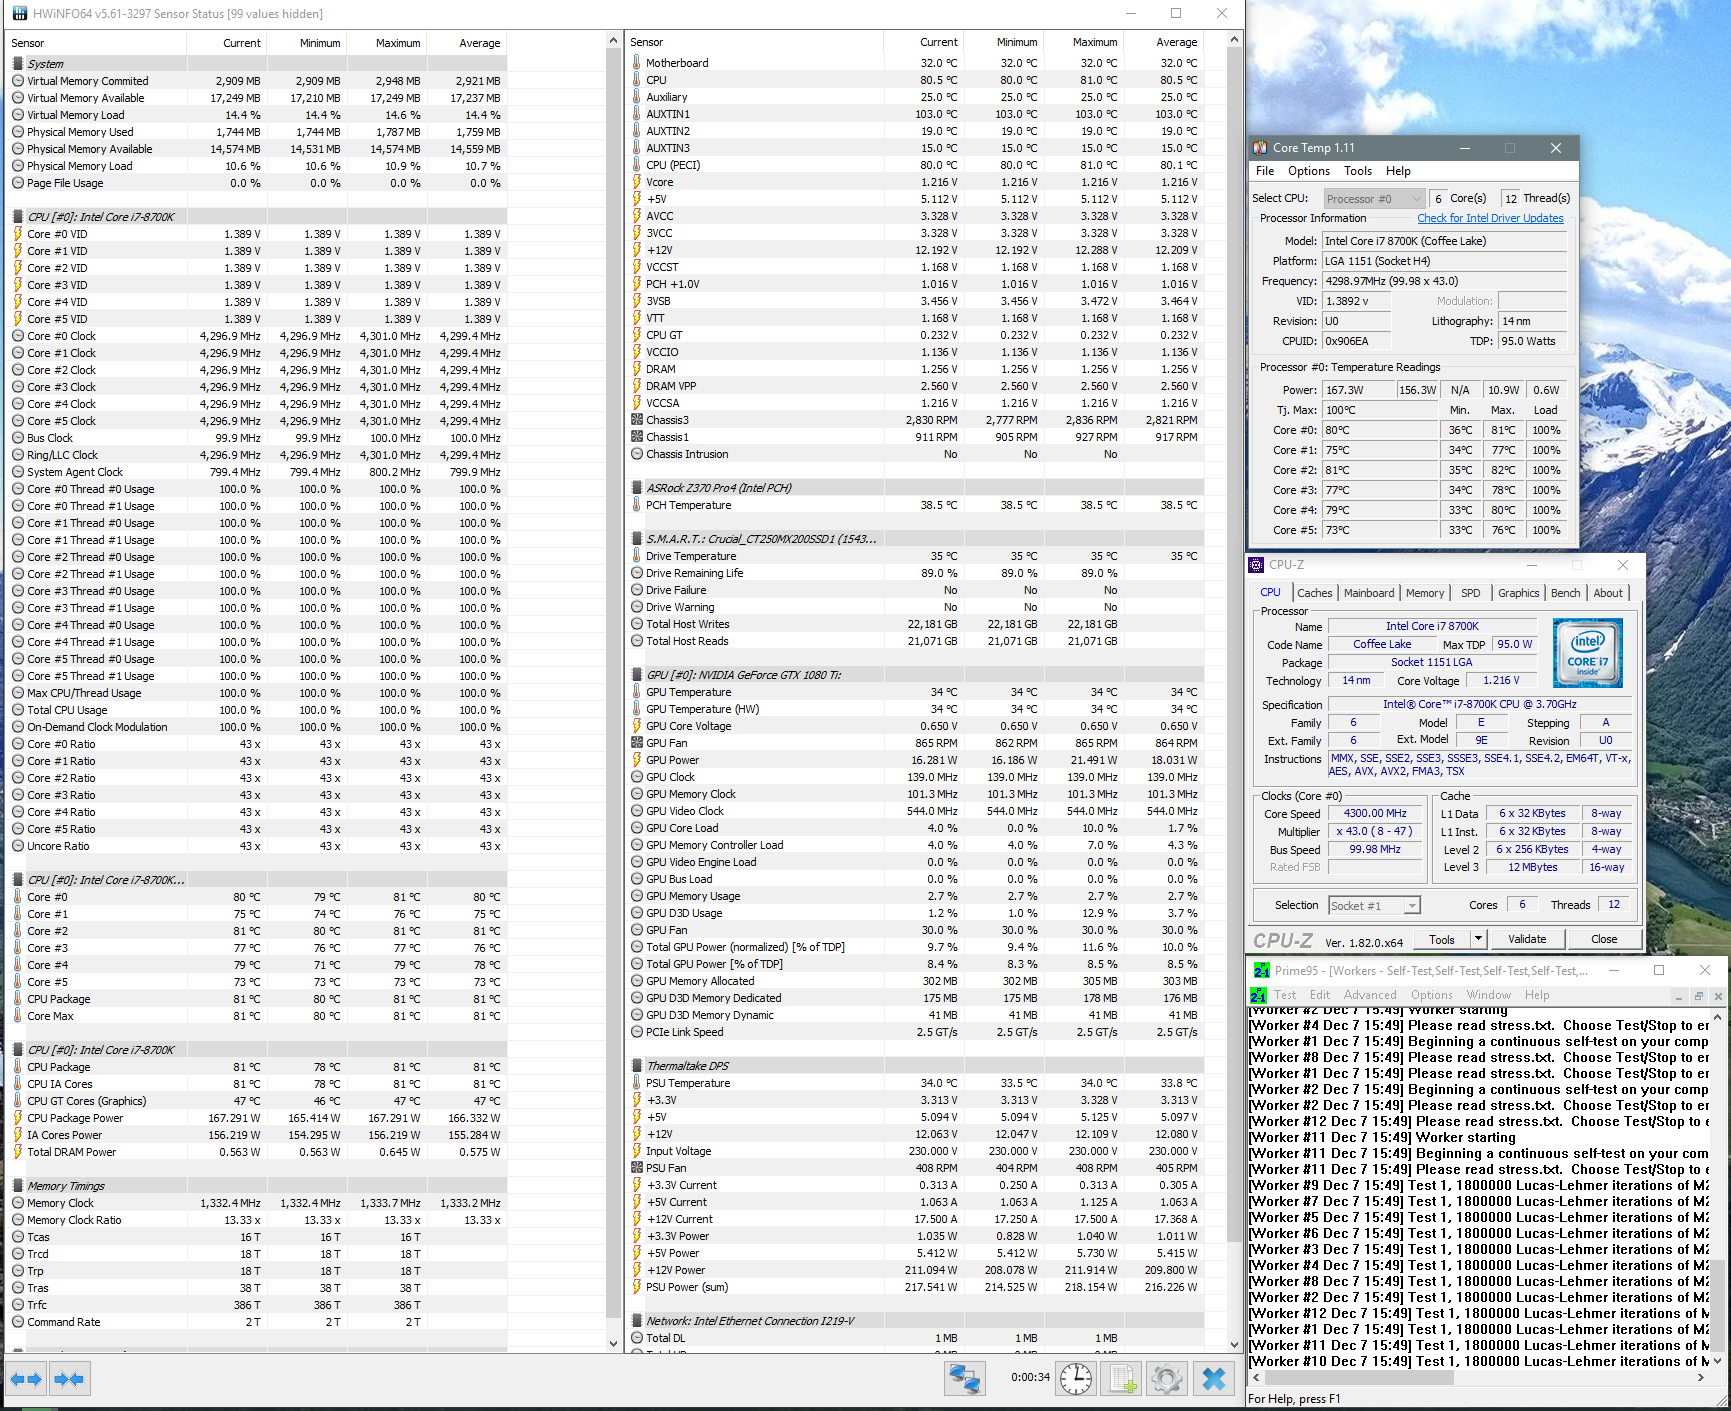Switch to the Caches tab in CPU-Z
The width and height of the screenshot is (1731, 1411).
(1315, 593)
